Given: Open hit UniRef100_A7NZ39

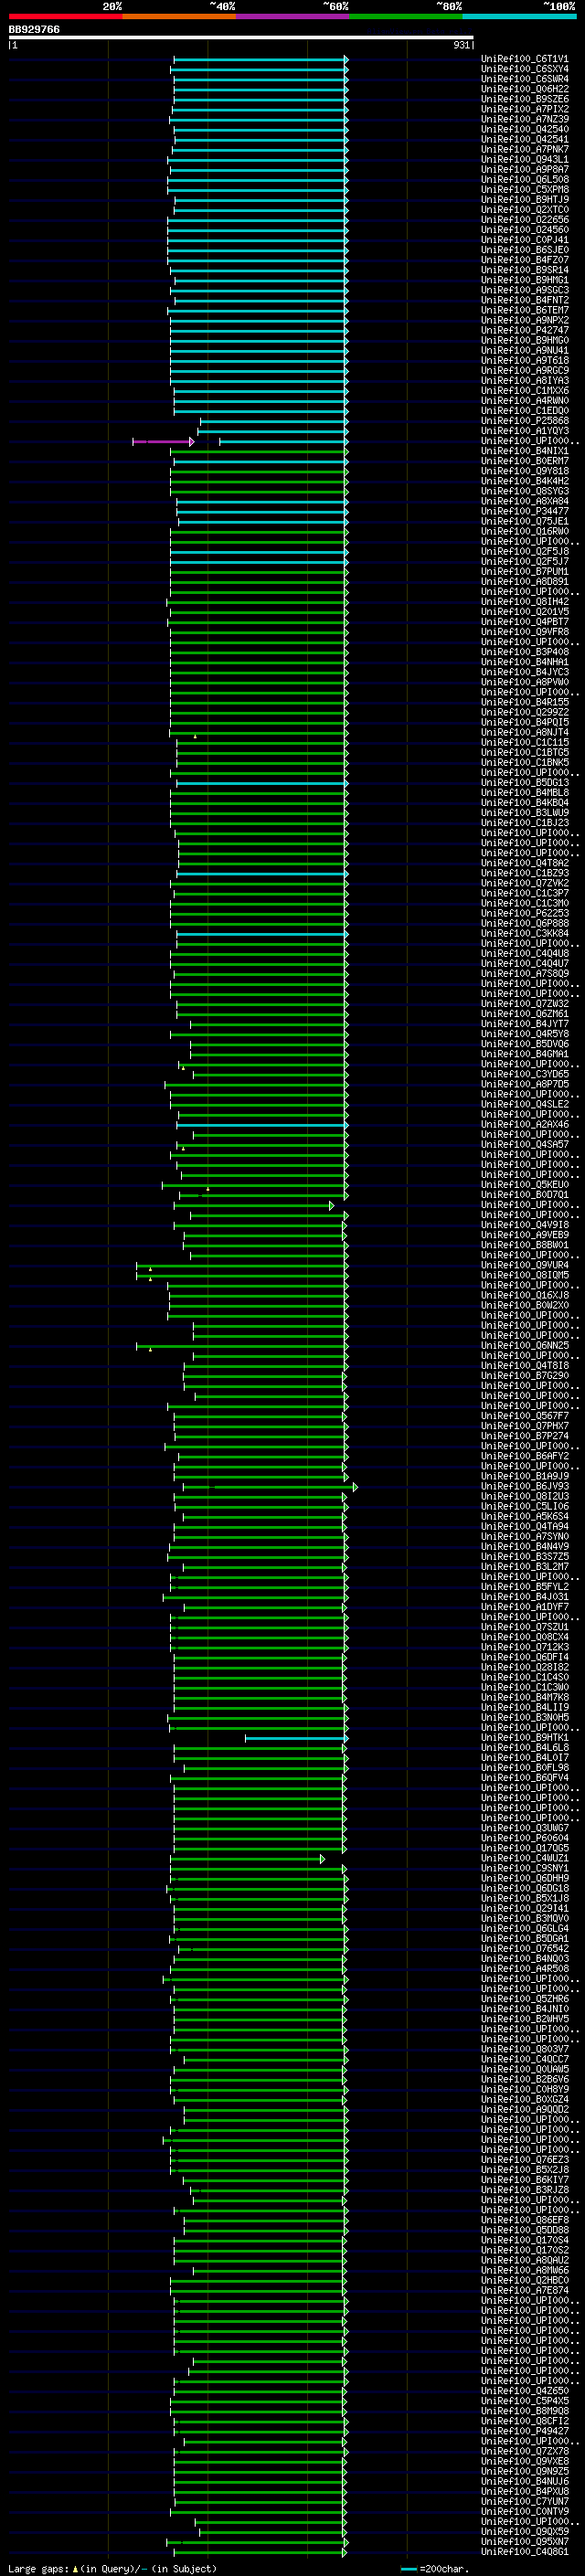Looking at the screenshot, I should [524, 119].
